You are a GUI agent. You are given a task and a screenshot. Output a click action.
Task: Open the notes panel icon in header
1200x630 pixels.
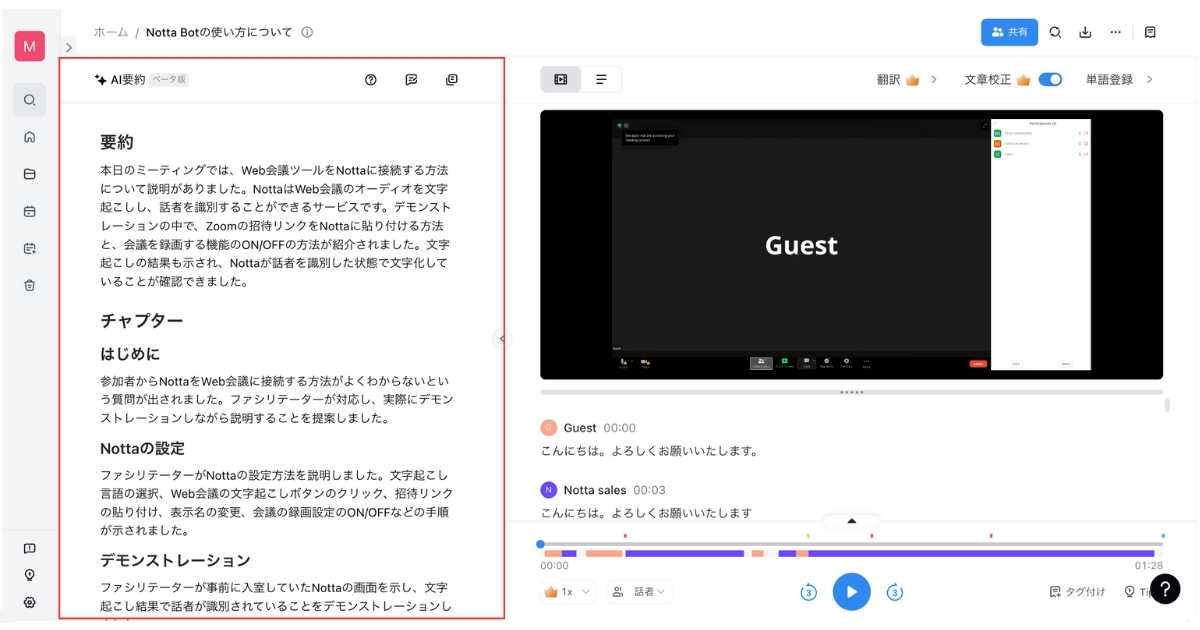pos(1150,32)
